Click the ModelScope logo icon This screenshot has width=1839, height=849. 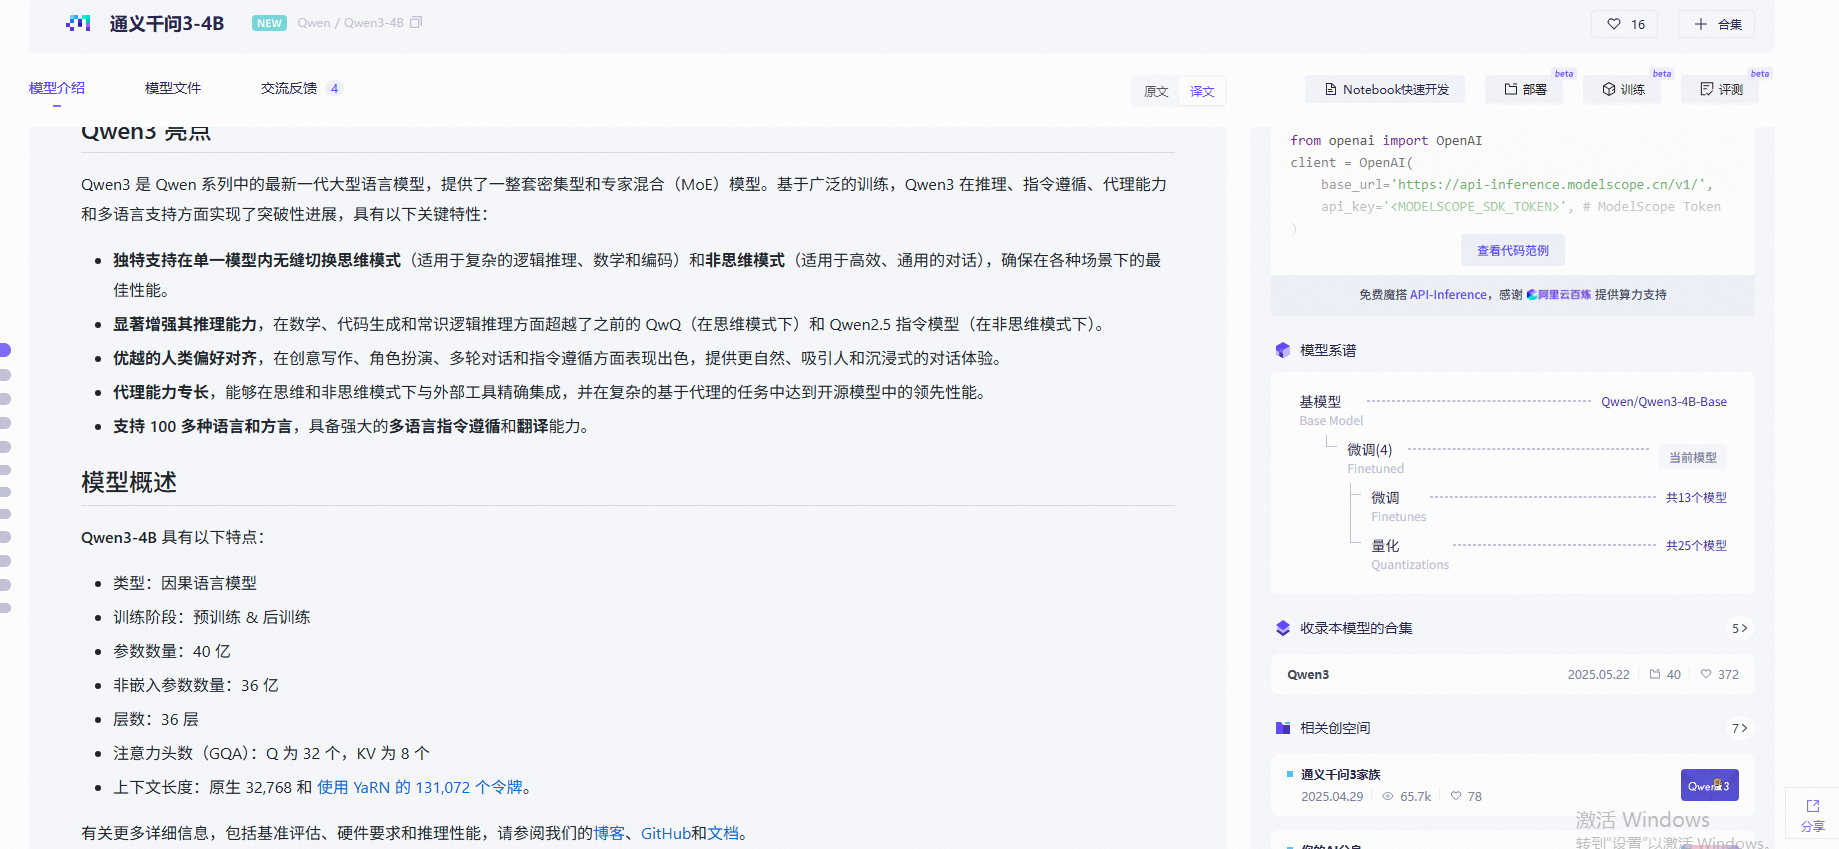pos(78,23)
